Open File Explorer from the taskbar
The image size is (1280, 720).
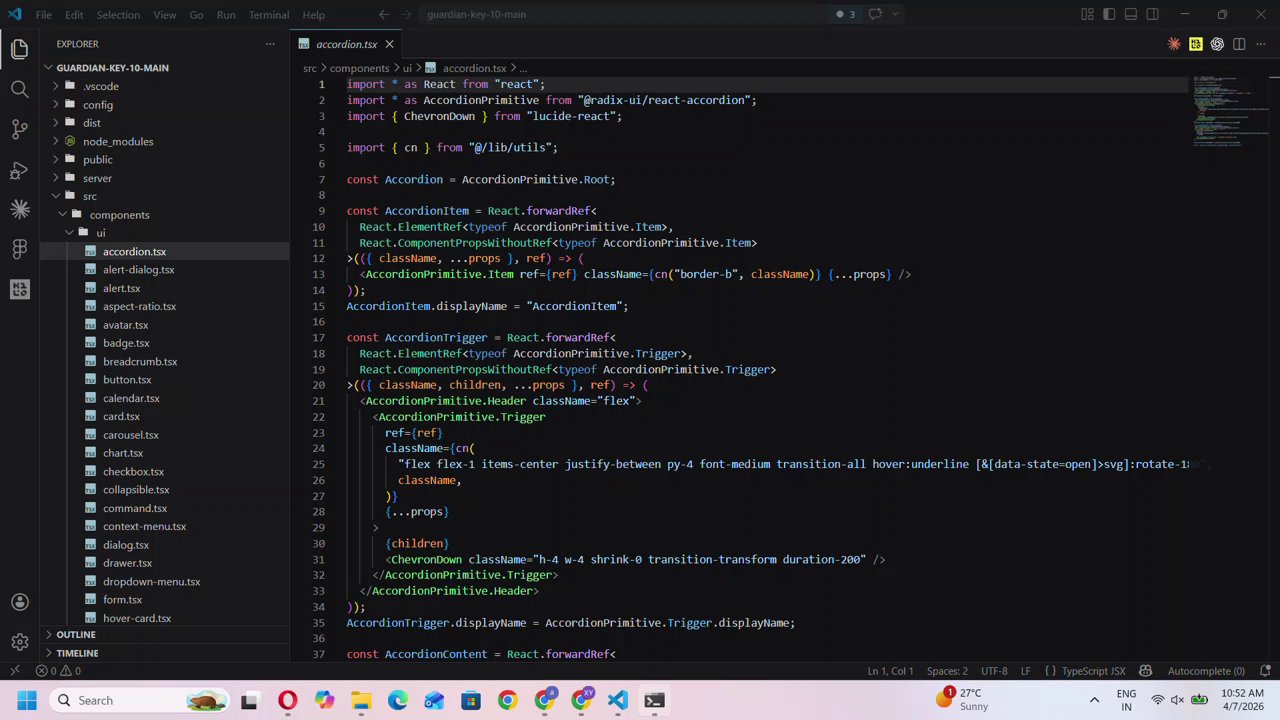tap(361, 700)
